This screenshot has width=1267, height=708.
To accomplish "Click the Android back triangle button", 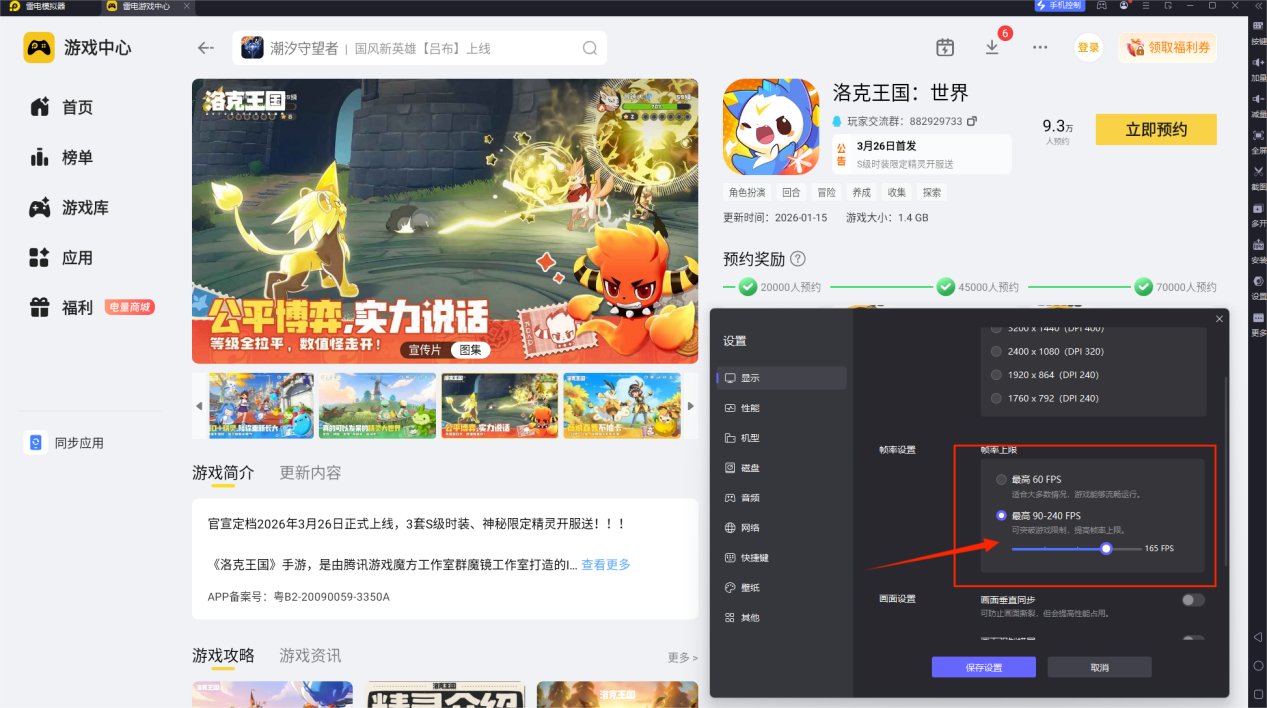I will click(1258, 637).
